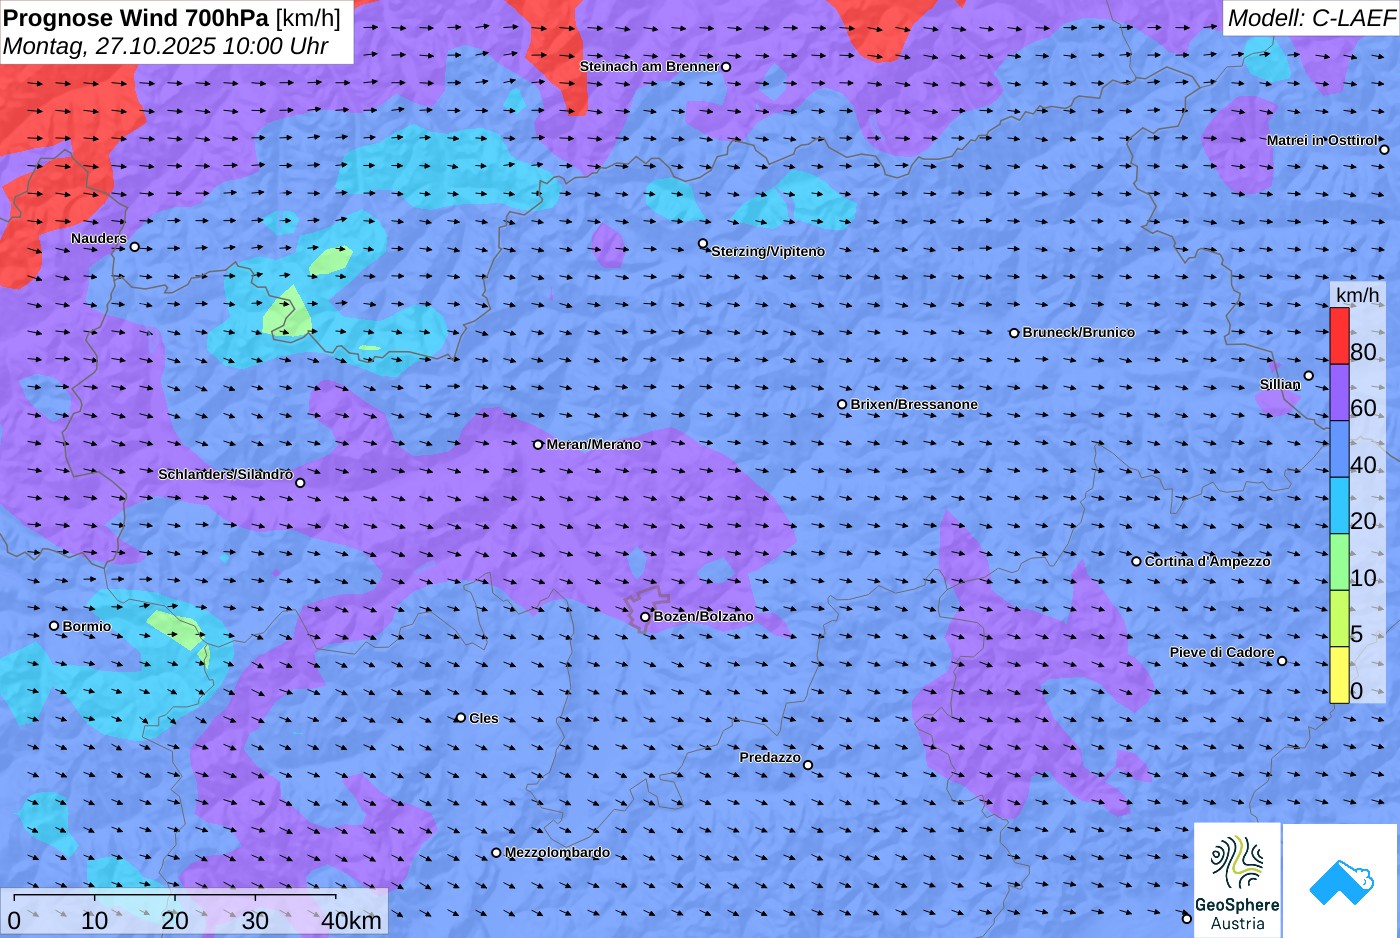The height and width of the screenshot is (938, 1400).
Task: Click the Brixen/Bressanone location dot
Action: tap(842, 404)
